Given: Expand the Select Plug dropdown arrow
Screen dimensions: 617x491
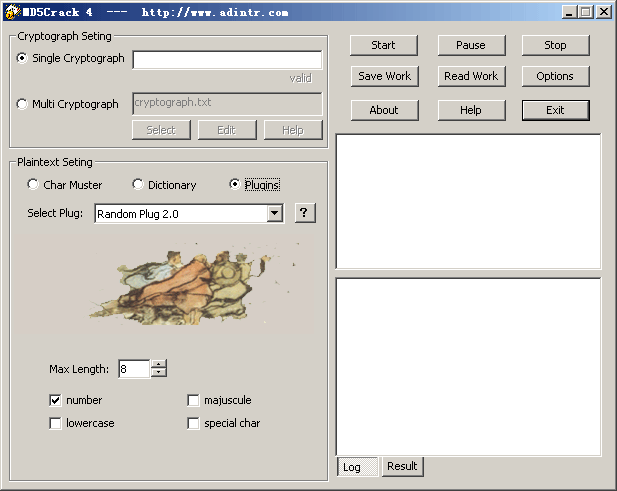Looking at the screenshot, I should 275,214.
